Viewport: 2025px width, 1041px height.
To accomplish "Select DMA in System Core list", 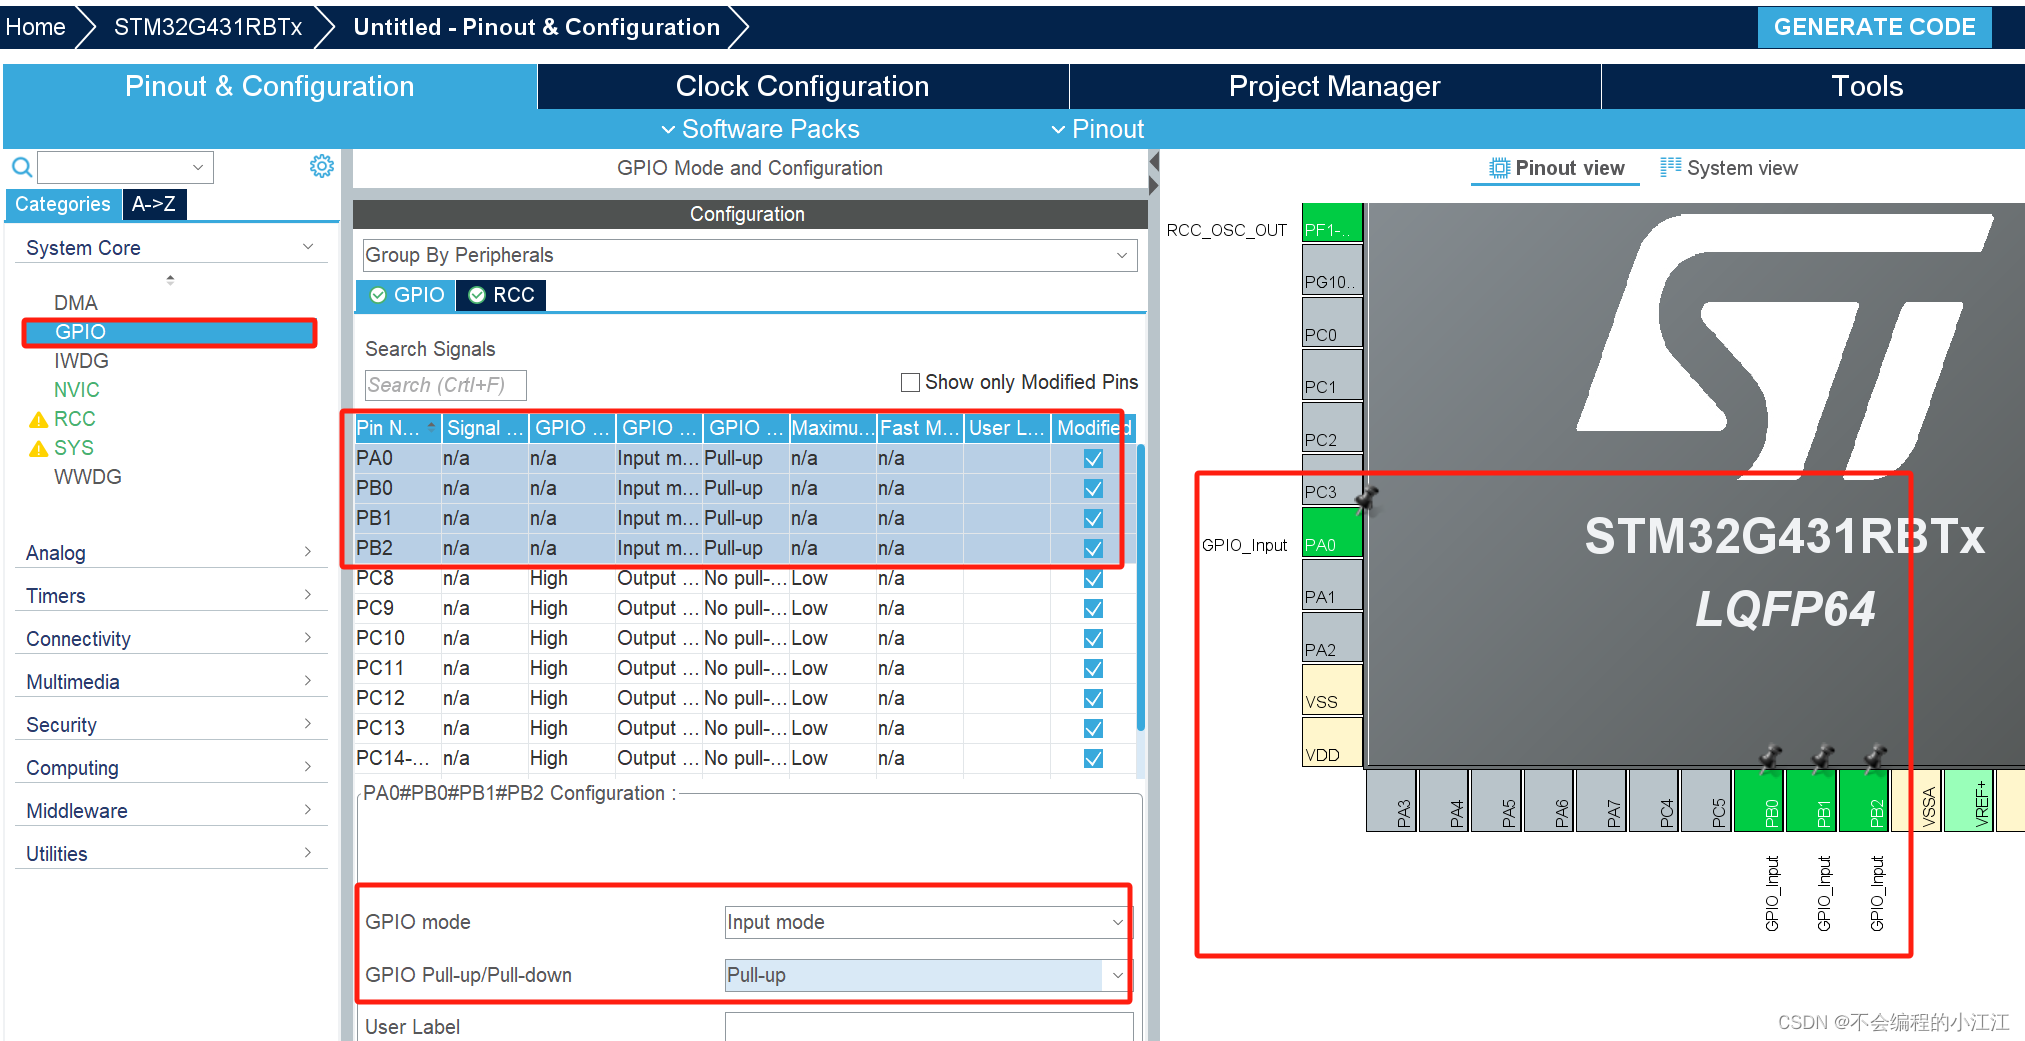I will tap(76, 303).
